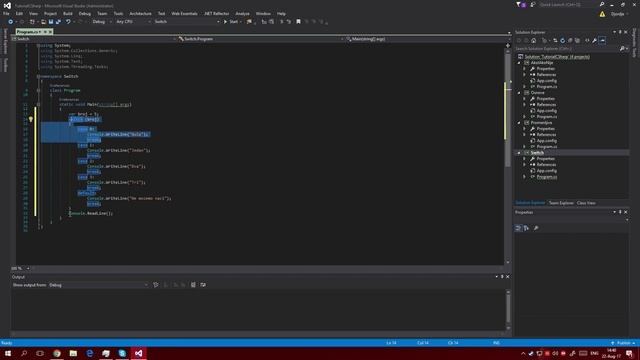Collapse the first project node under the solution

pyautogui.click(x=519, y=63)
